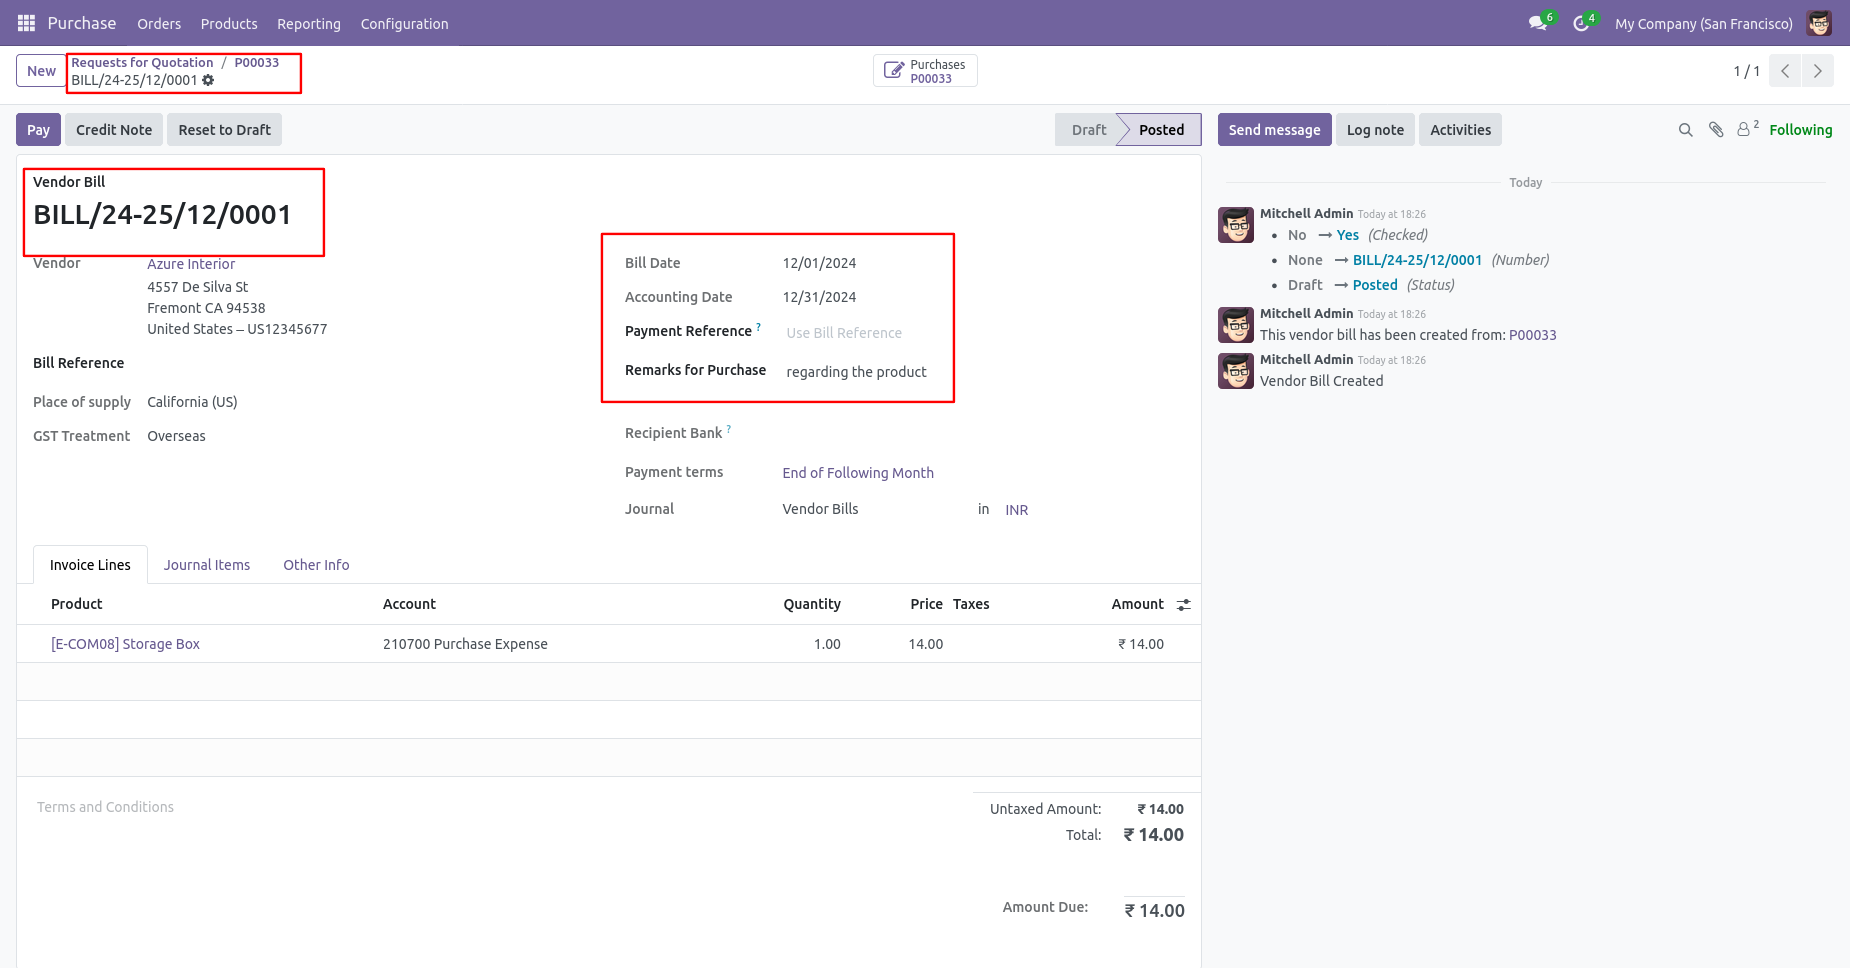This screenshot has width=1850, height=968.
Task: Open the conversations chat icon in navbar
Action: (x=1538, y=23)
